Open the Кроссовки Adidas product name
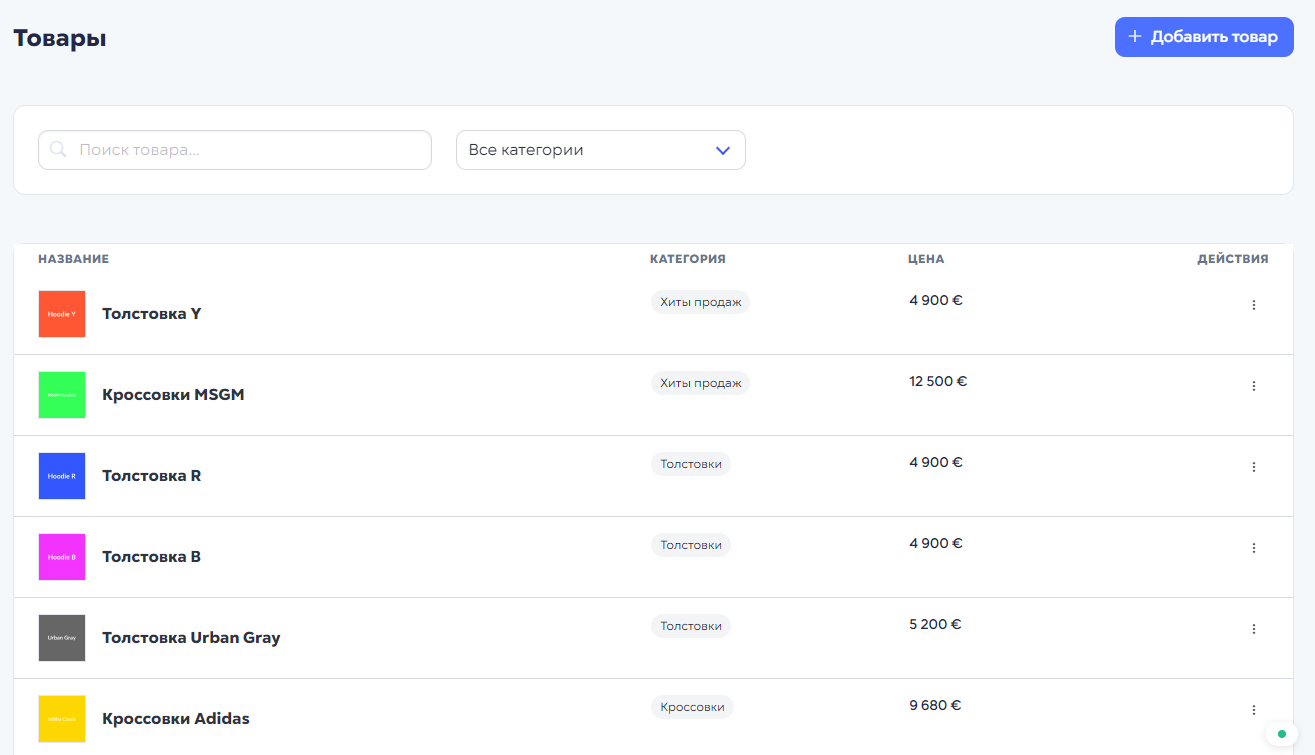1315x755 pixels. 176,719
